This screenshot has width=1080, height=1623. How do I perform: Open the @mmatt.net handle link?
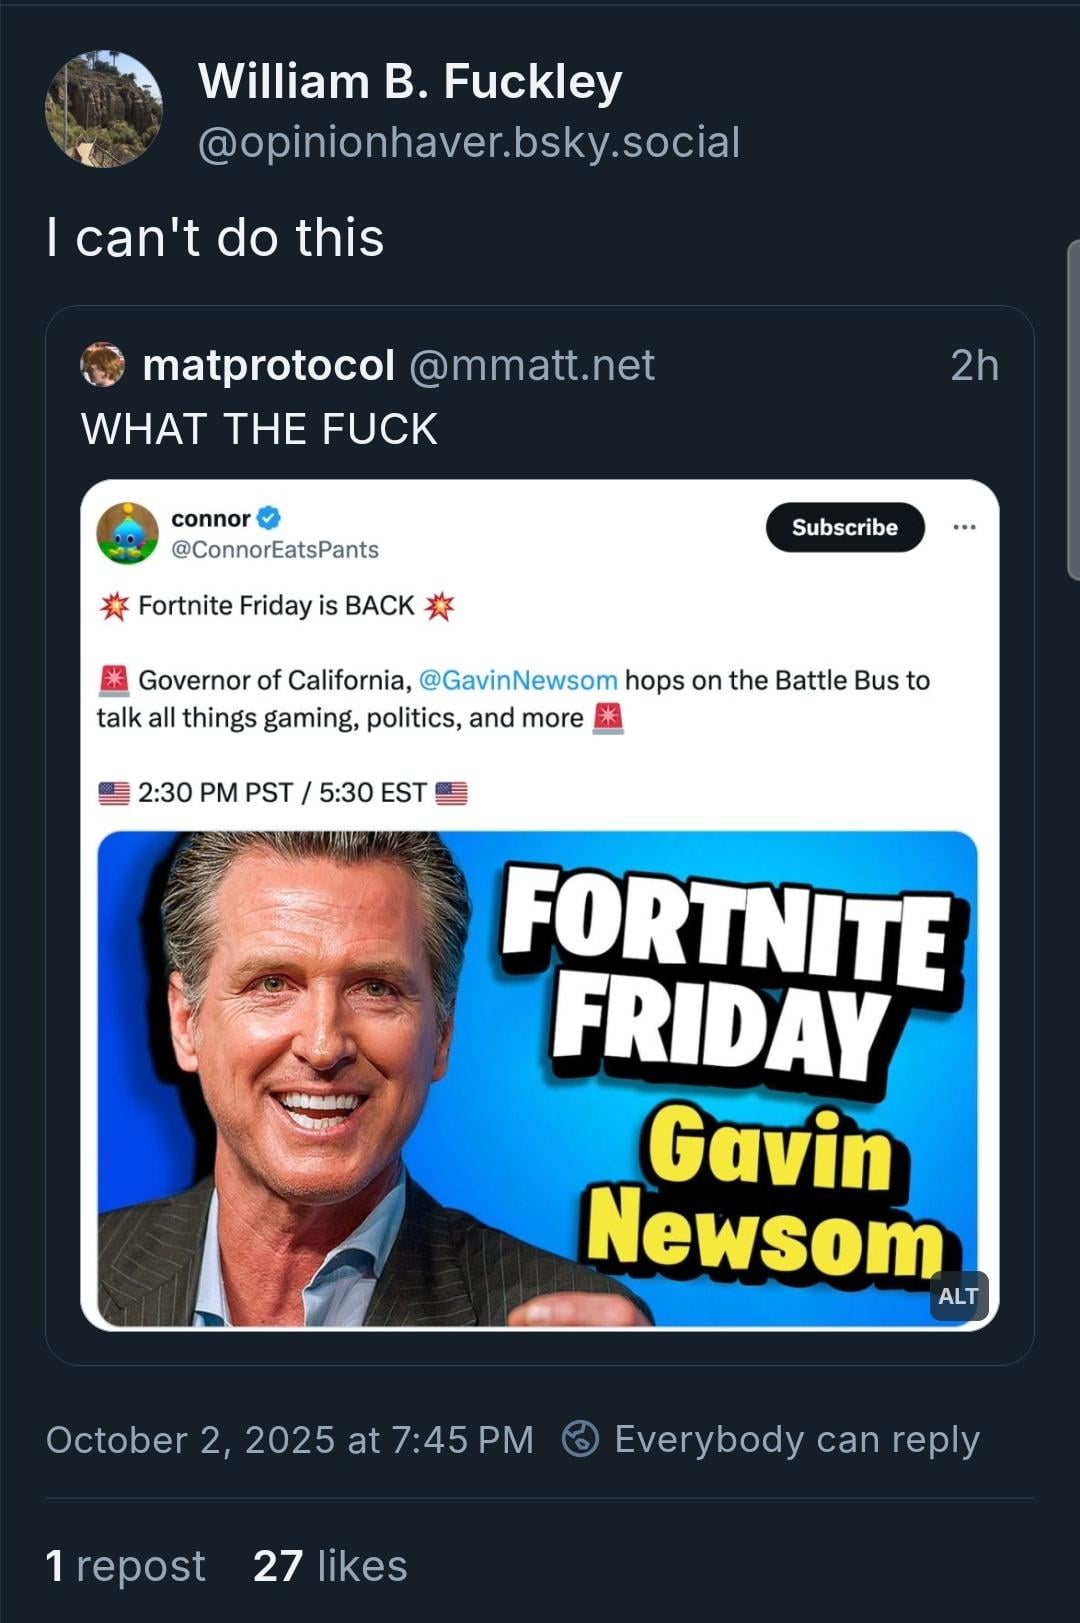[x=532, y=365]
